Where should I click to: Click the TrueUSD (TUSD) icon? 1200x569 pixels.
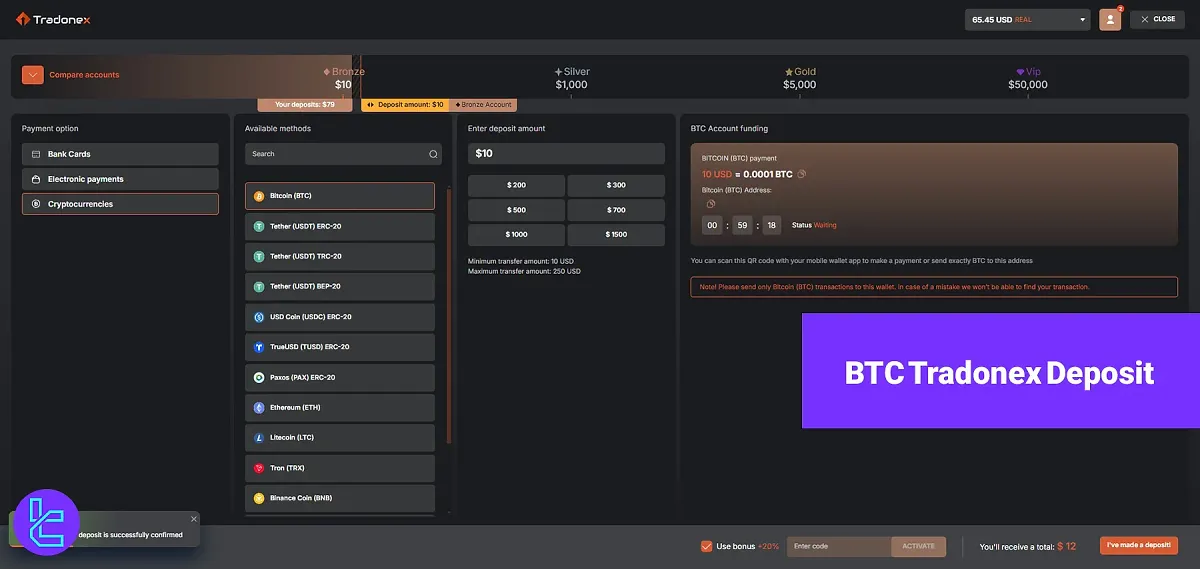(x=259, y=347)
